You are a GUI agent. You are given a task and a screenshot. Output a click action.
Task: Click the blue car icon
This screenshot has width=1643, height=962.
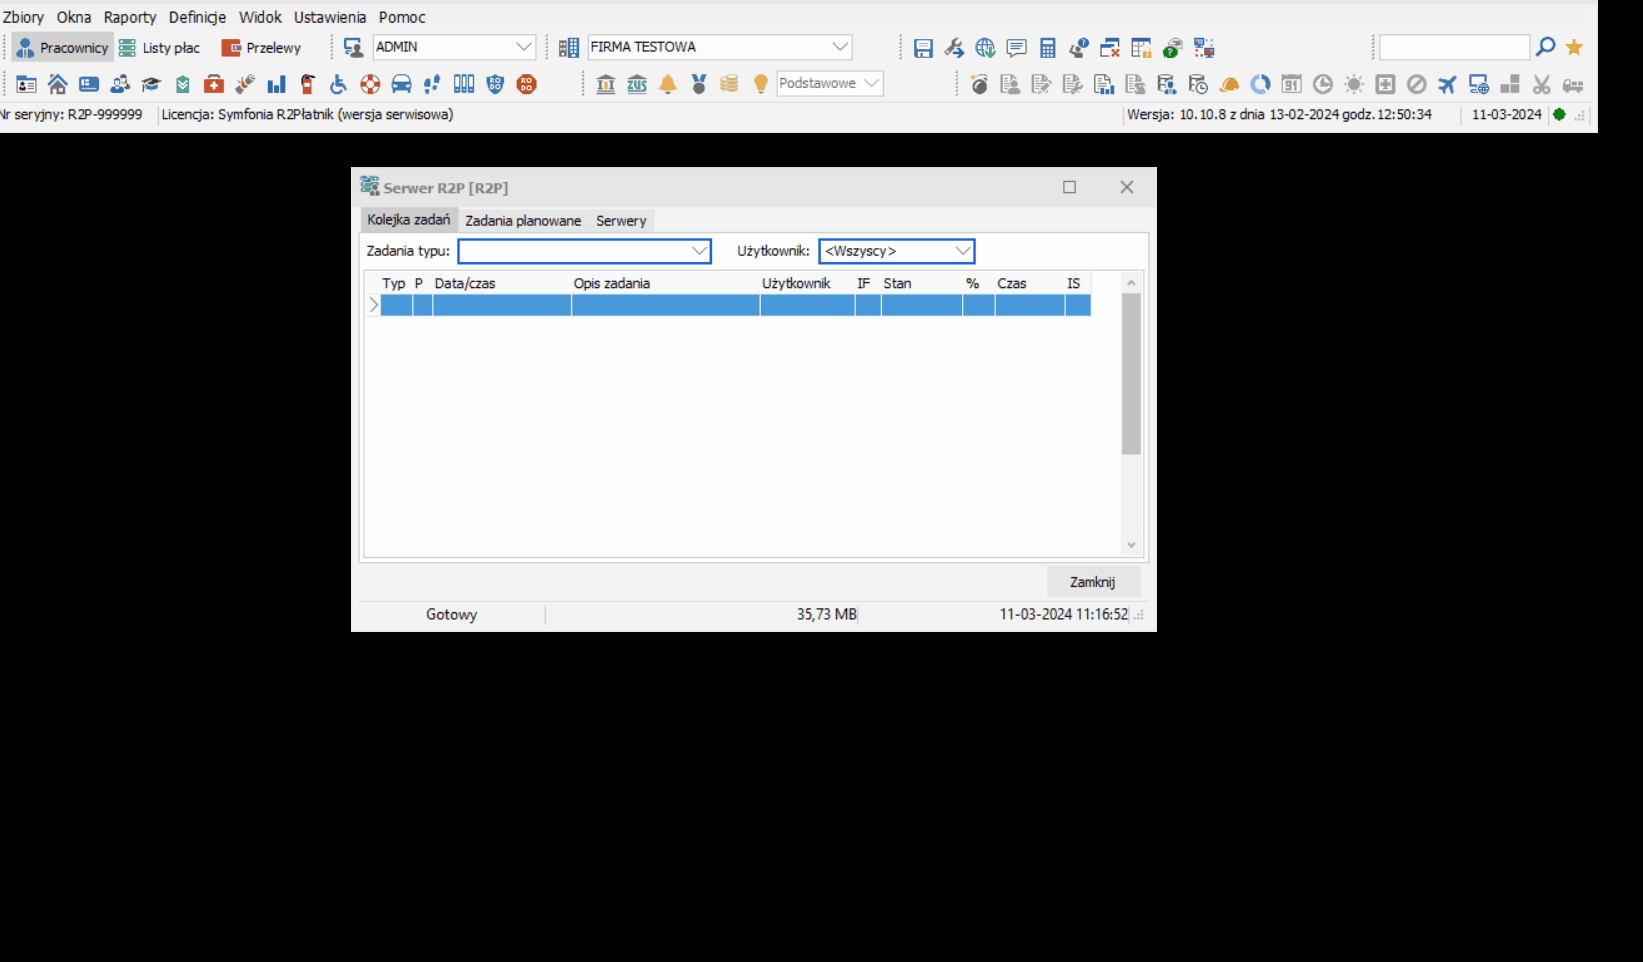point(401,84)
